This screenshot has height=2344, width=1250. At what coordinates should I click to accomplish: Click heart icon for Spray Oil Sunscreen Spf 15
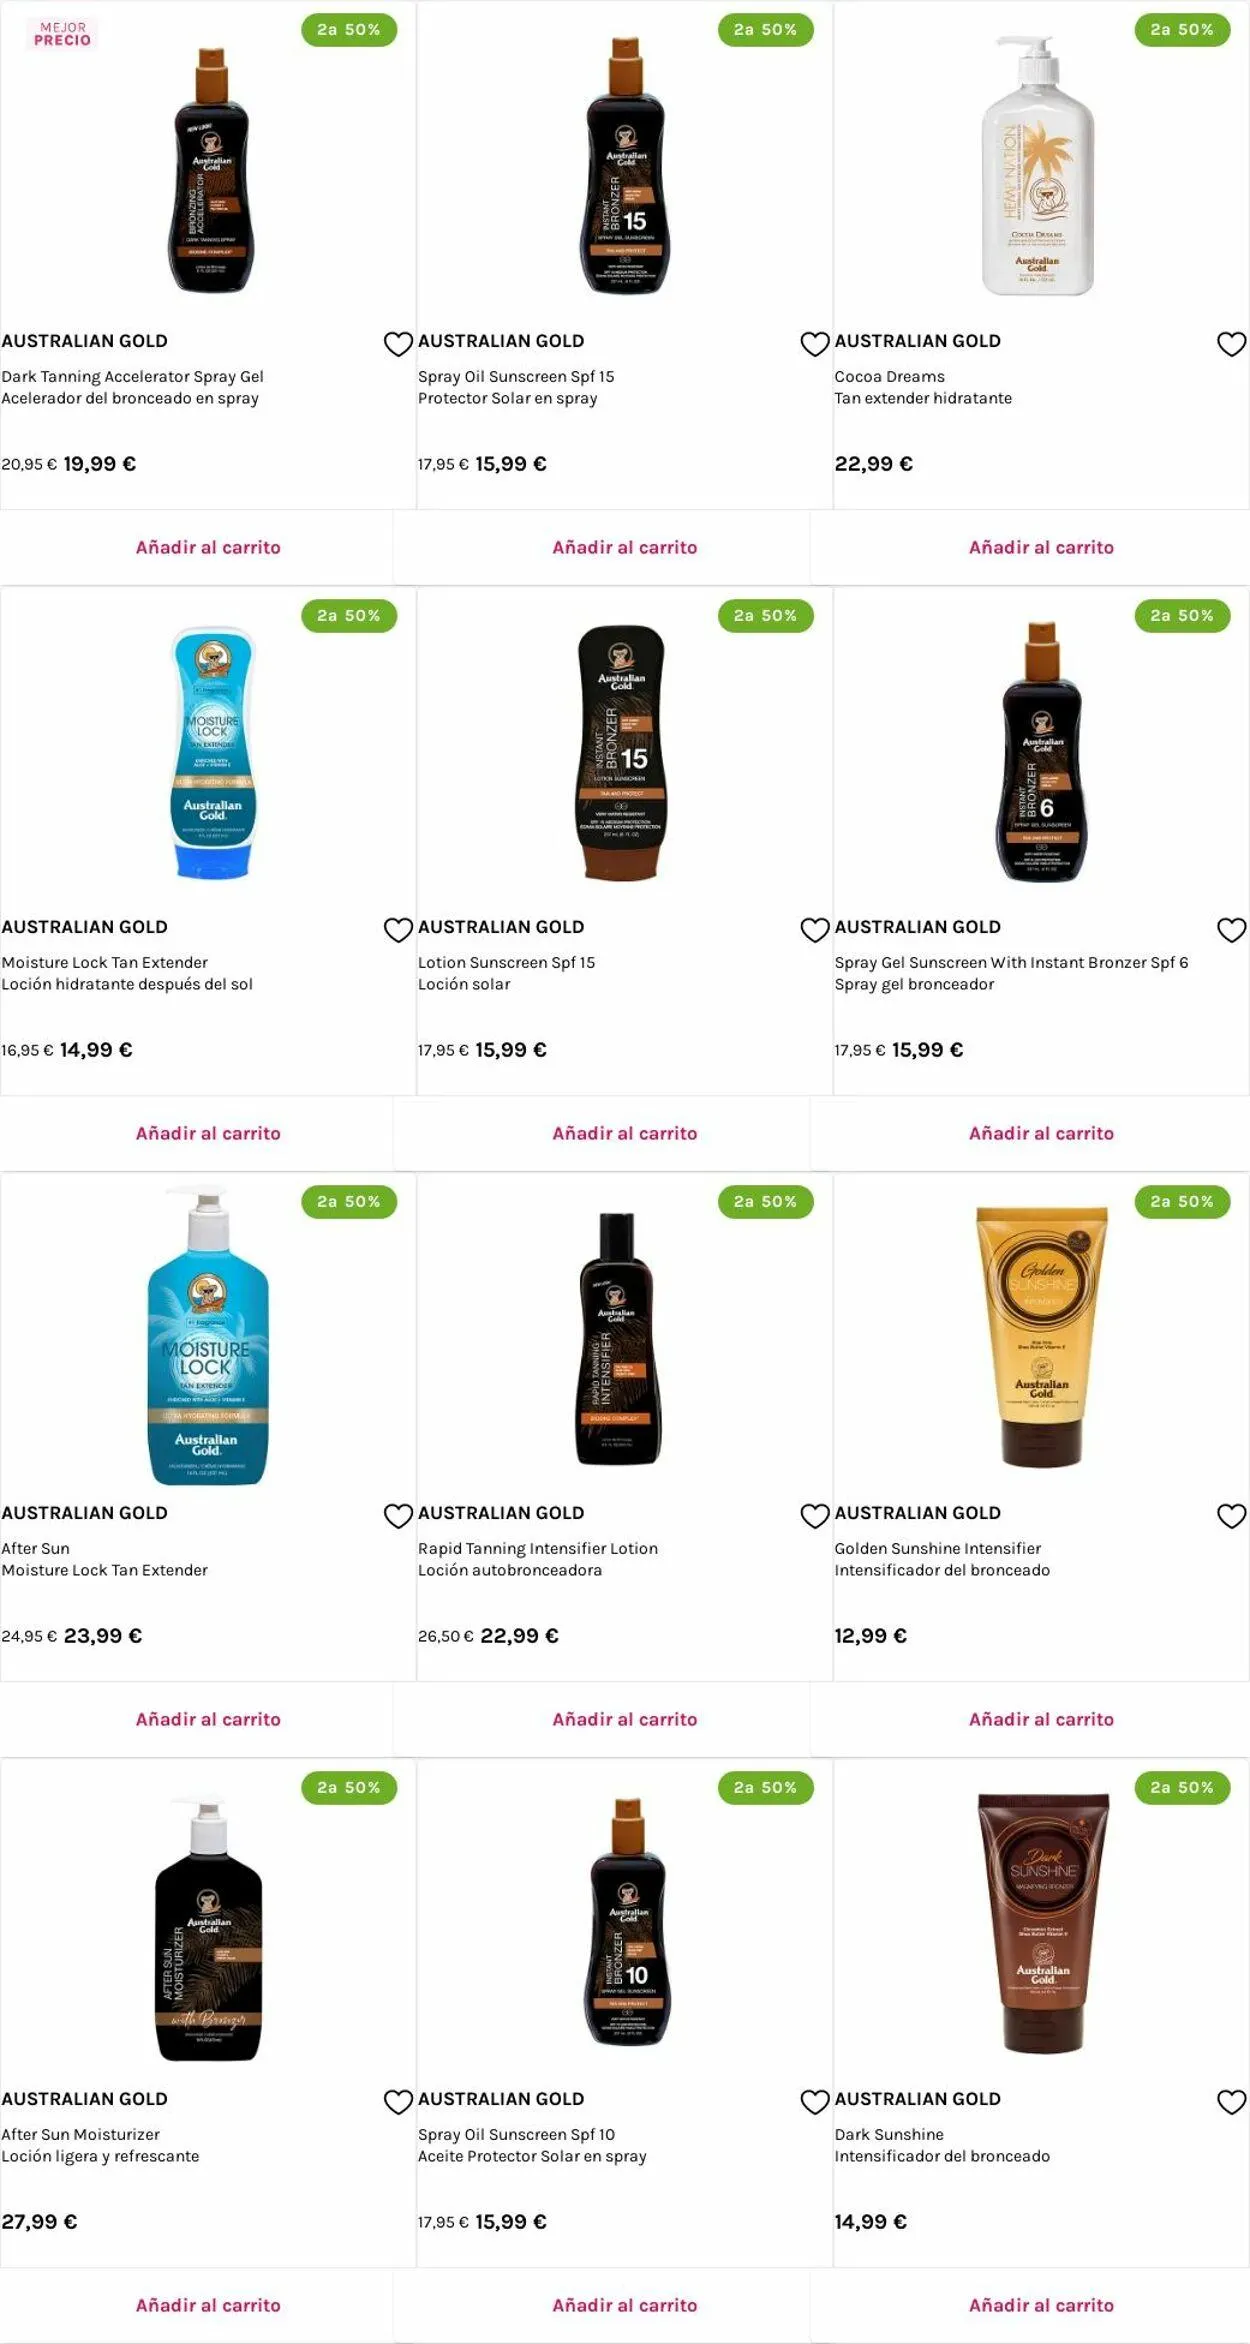[x=815, y=344]
